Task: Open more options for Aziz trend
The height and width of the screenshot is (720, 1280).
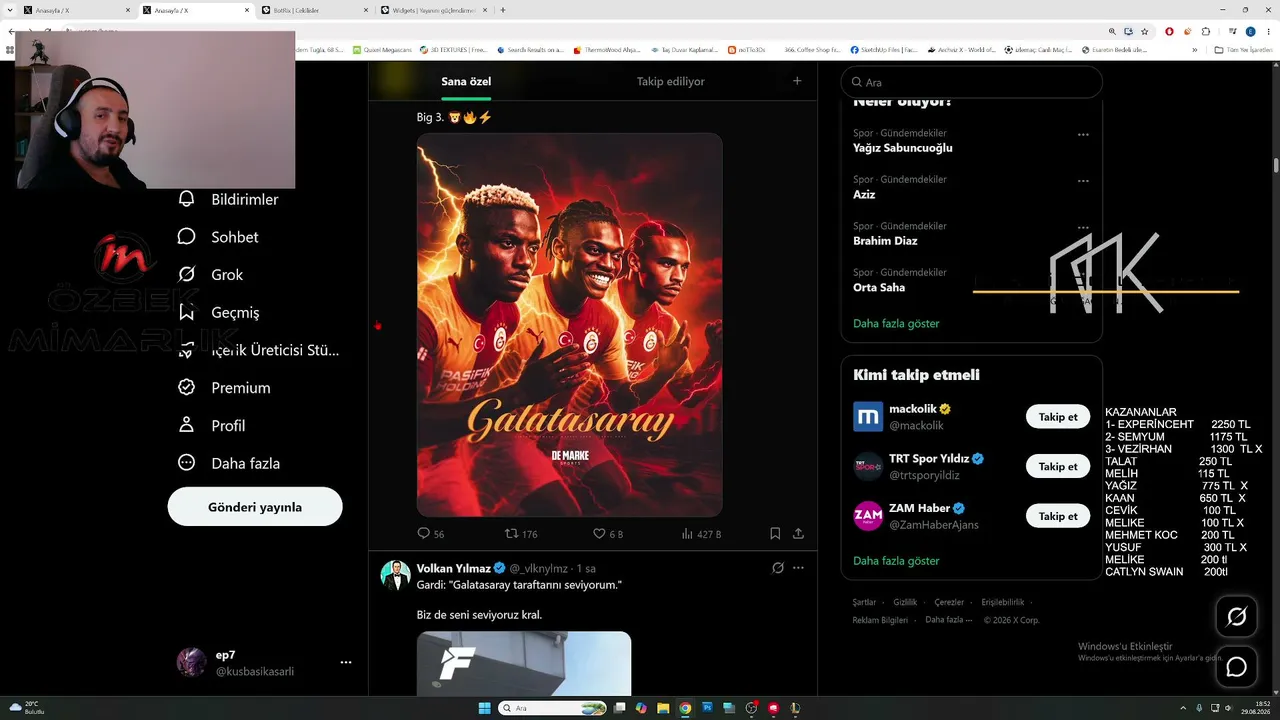Action: [1083, 181]
